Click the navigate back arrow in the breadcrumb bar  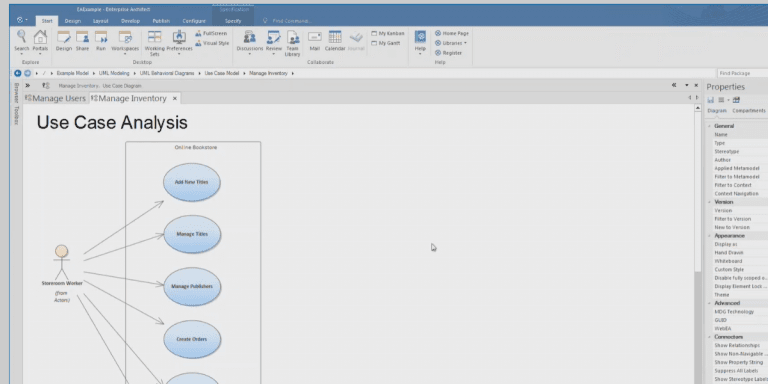18,73
